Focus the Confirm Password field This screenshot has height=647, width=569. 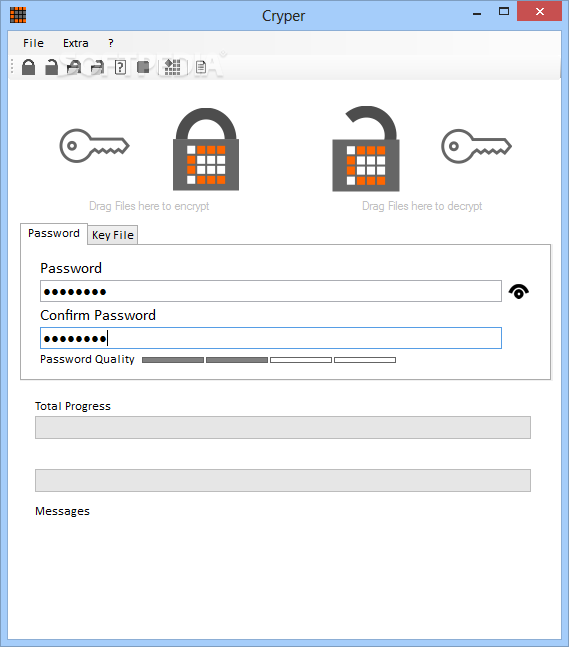(271, 338)
